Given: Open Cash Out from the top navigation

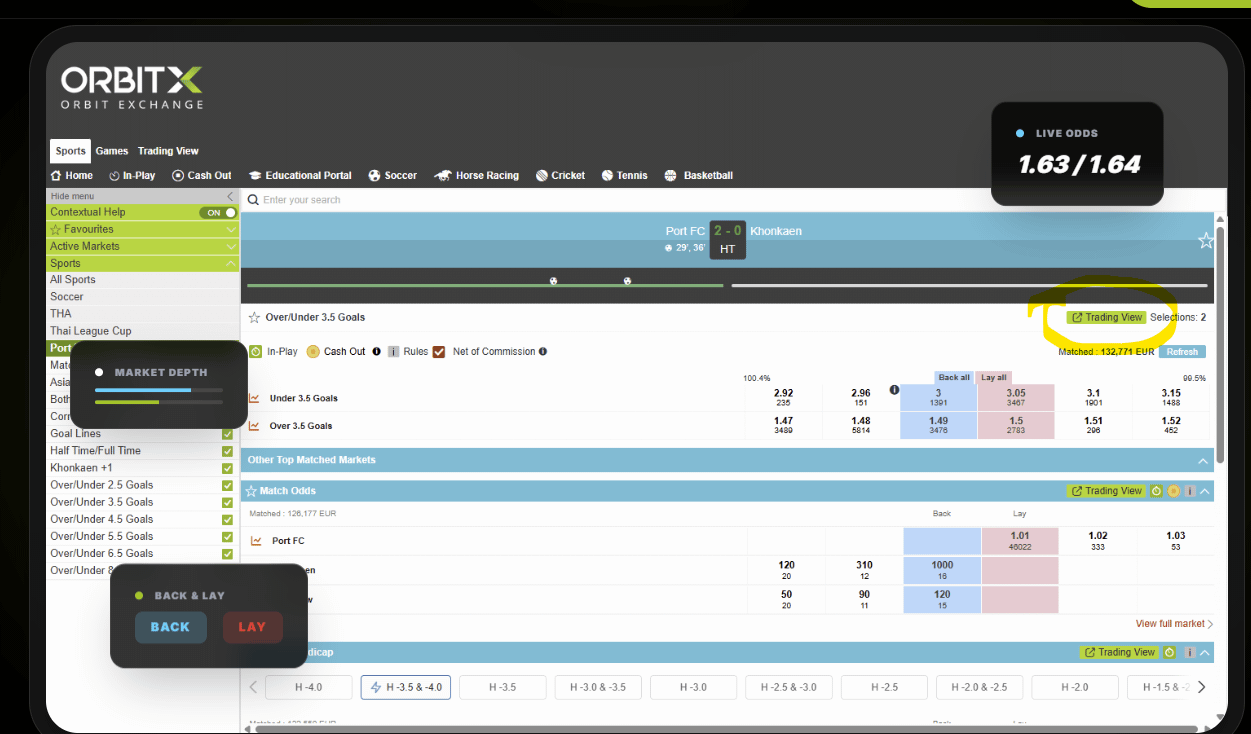Looking at the screenshot, I should (x=202, y=175).
